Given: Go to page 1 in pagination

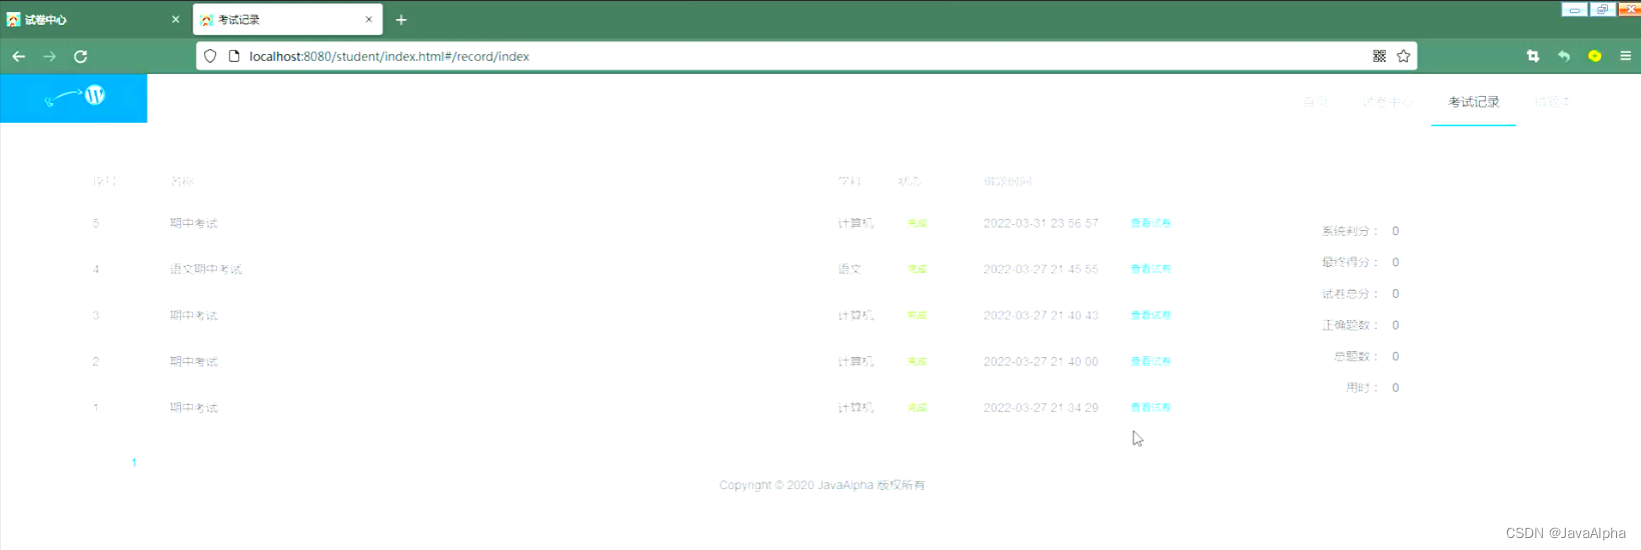Looking at the screenshot, I should pos(134,462).
